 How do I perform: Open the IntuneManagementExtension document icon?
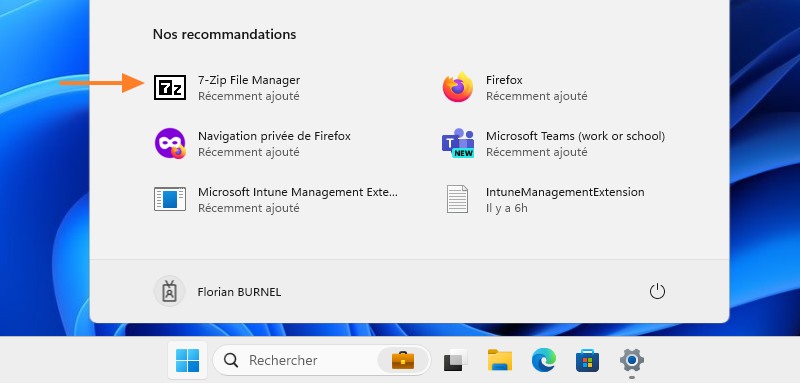click(x=457, y=199)
